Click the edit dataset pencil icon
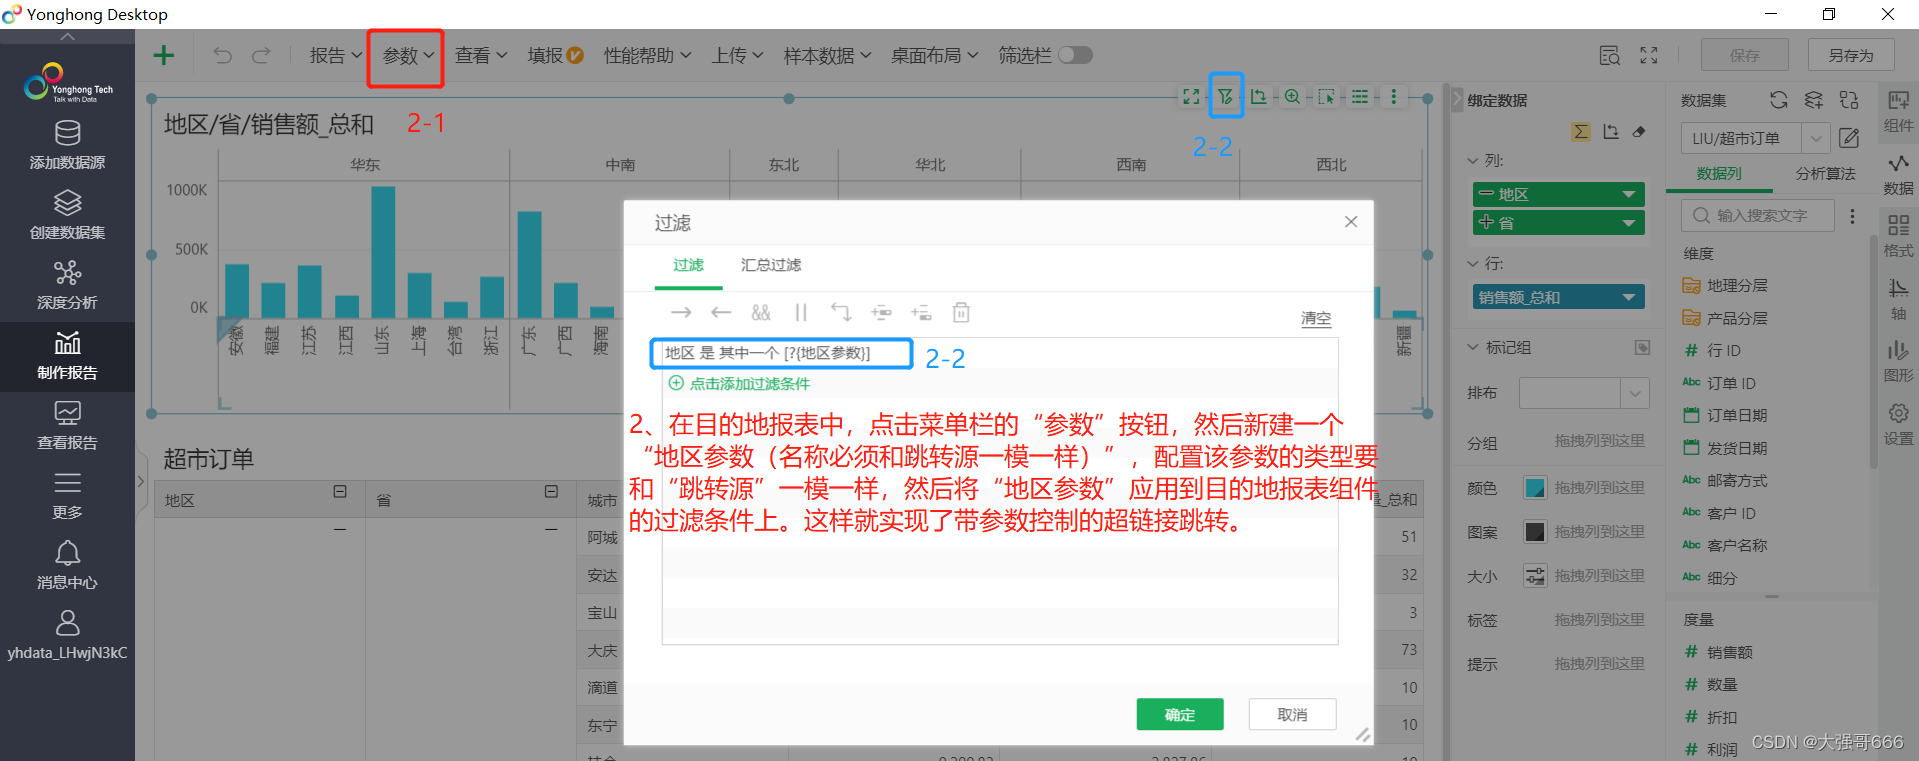 (x=1849, y=138)
